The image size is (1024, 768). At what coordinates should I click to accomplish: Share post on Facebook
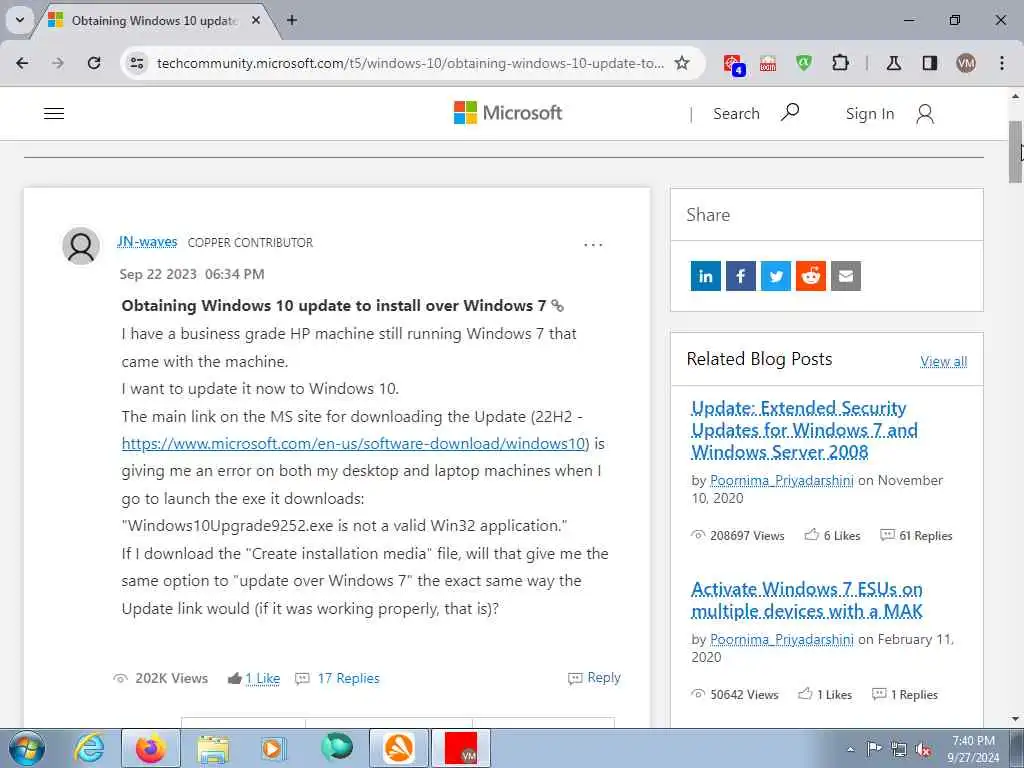coord(741,276)
